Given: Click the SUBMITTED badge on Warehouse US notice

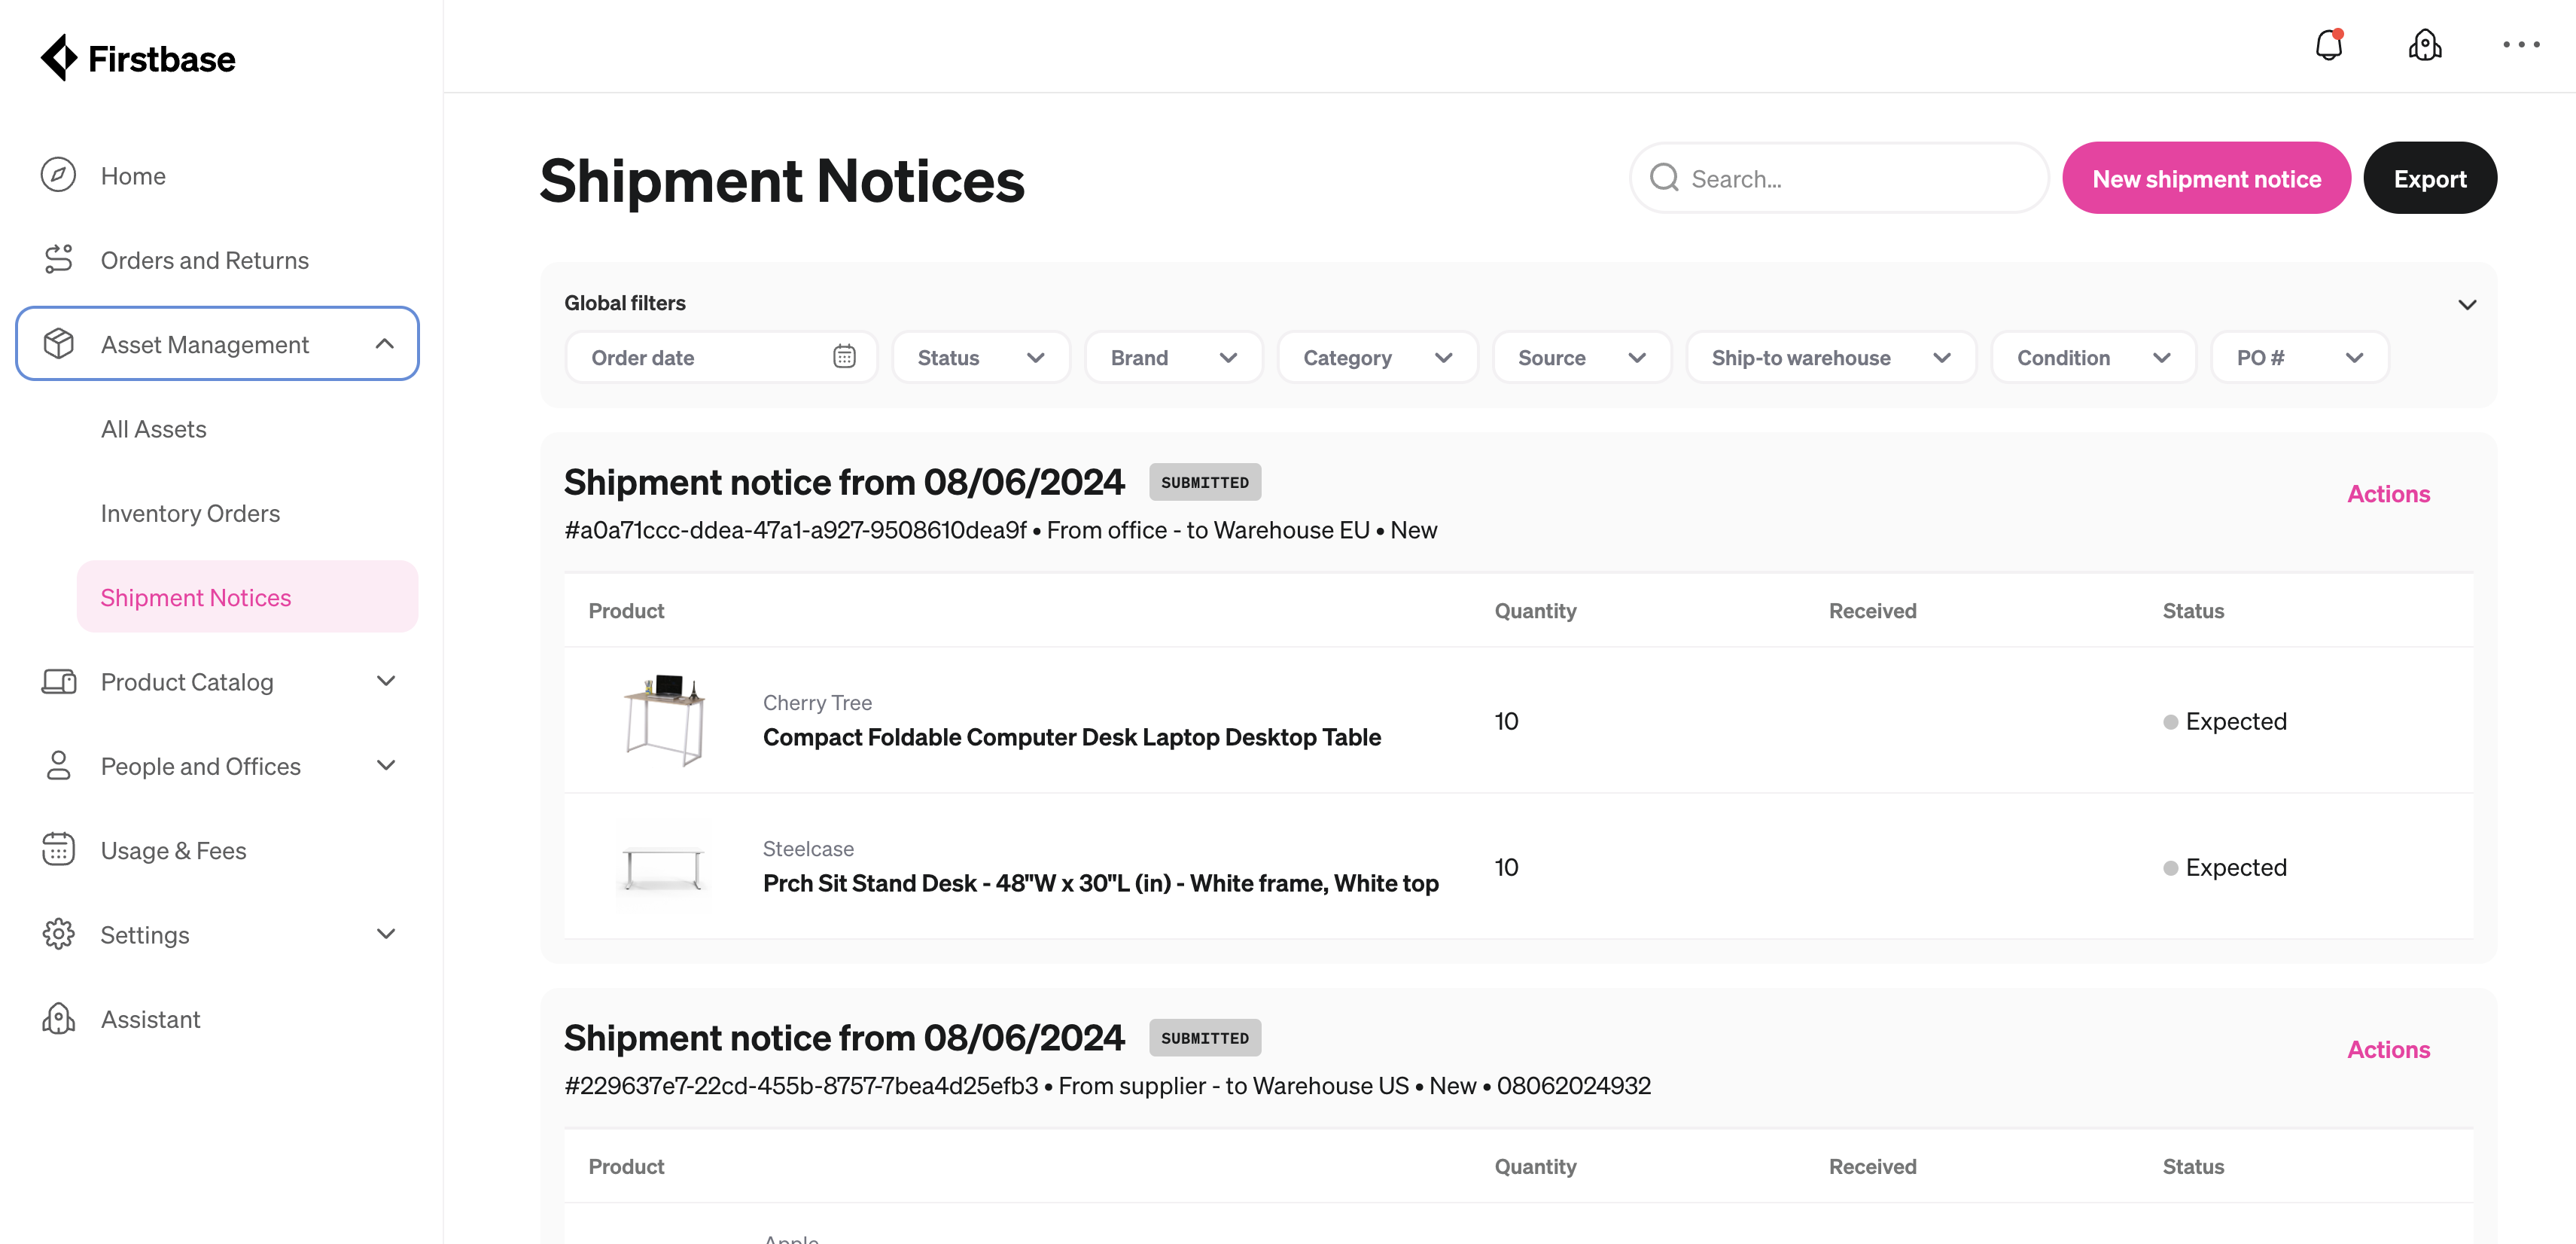Looking at the screenshot, I should pos(1204,1038).
